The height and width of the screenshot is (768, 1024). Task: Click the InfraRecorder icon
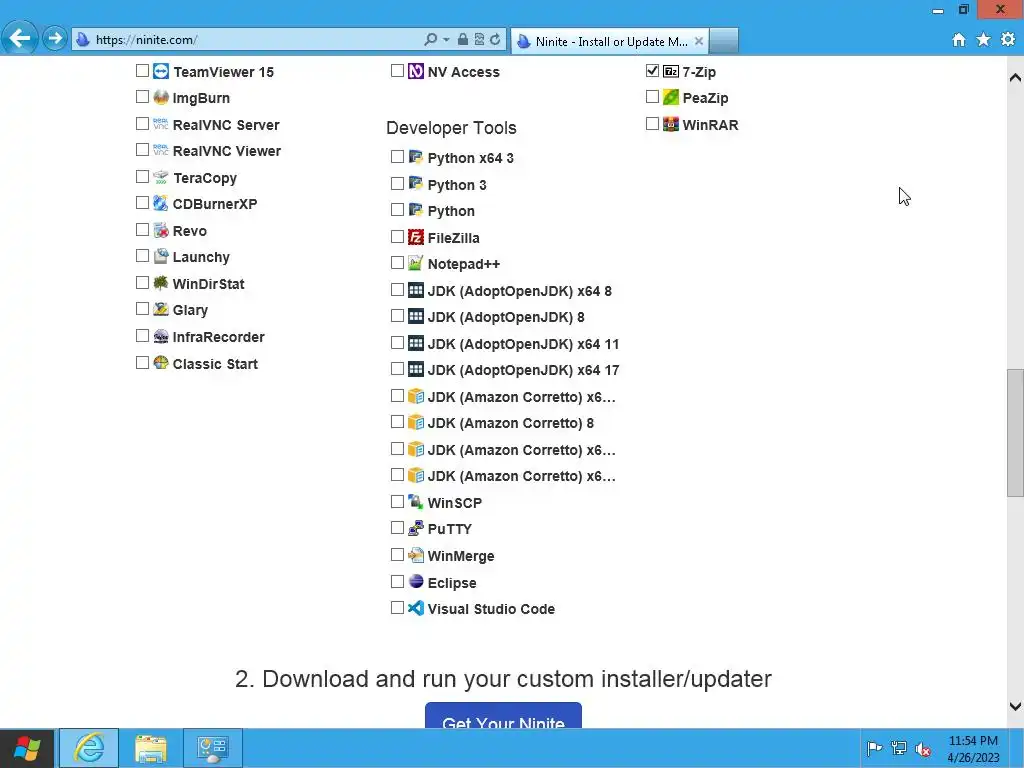tap(161, 336)
